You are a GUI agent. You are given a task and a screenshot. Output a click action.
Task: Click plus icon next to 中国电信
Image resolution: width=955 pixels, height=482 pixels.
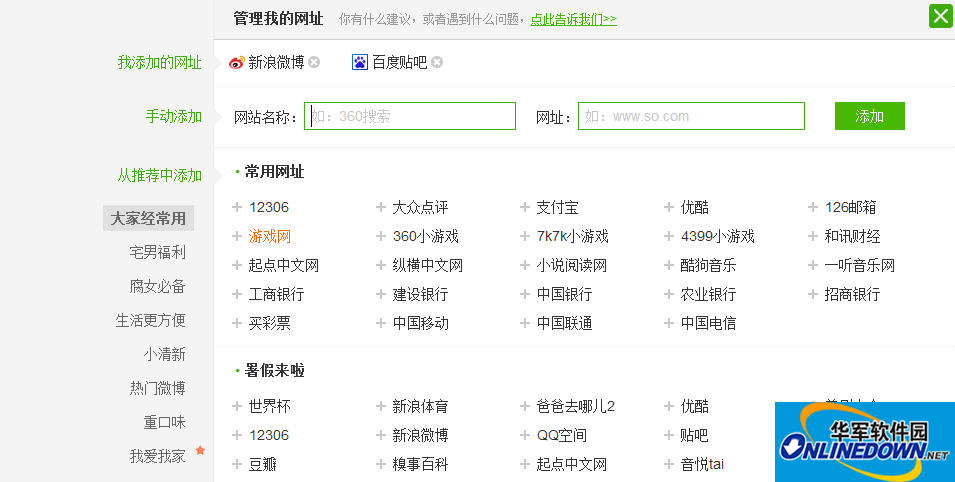669,323
